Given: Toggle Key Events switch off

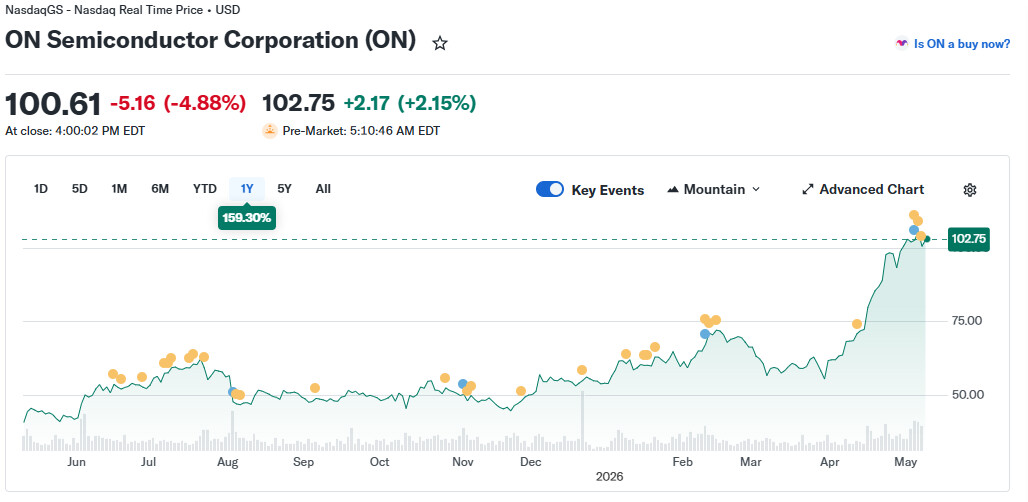Looking at the screenshot, I should 549,189.
